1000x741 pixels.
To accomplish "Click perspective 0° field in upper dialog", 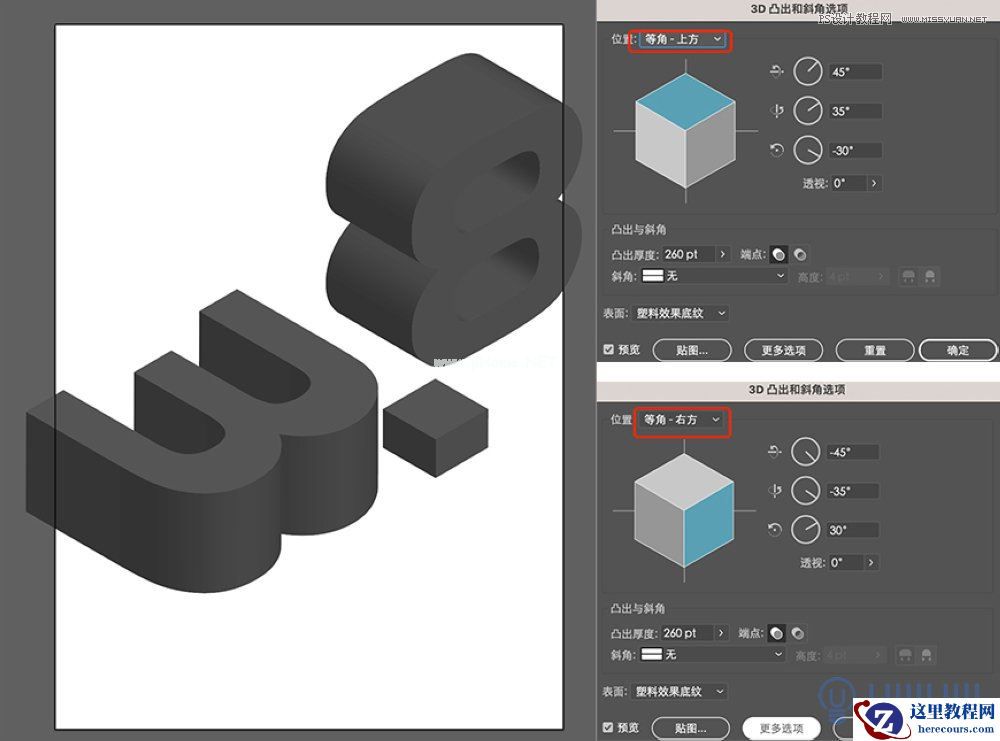I will 849,183.
